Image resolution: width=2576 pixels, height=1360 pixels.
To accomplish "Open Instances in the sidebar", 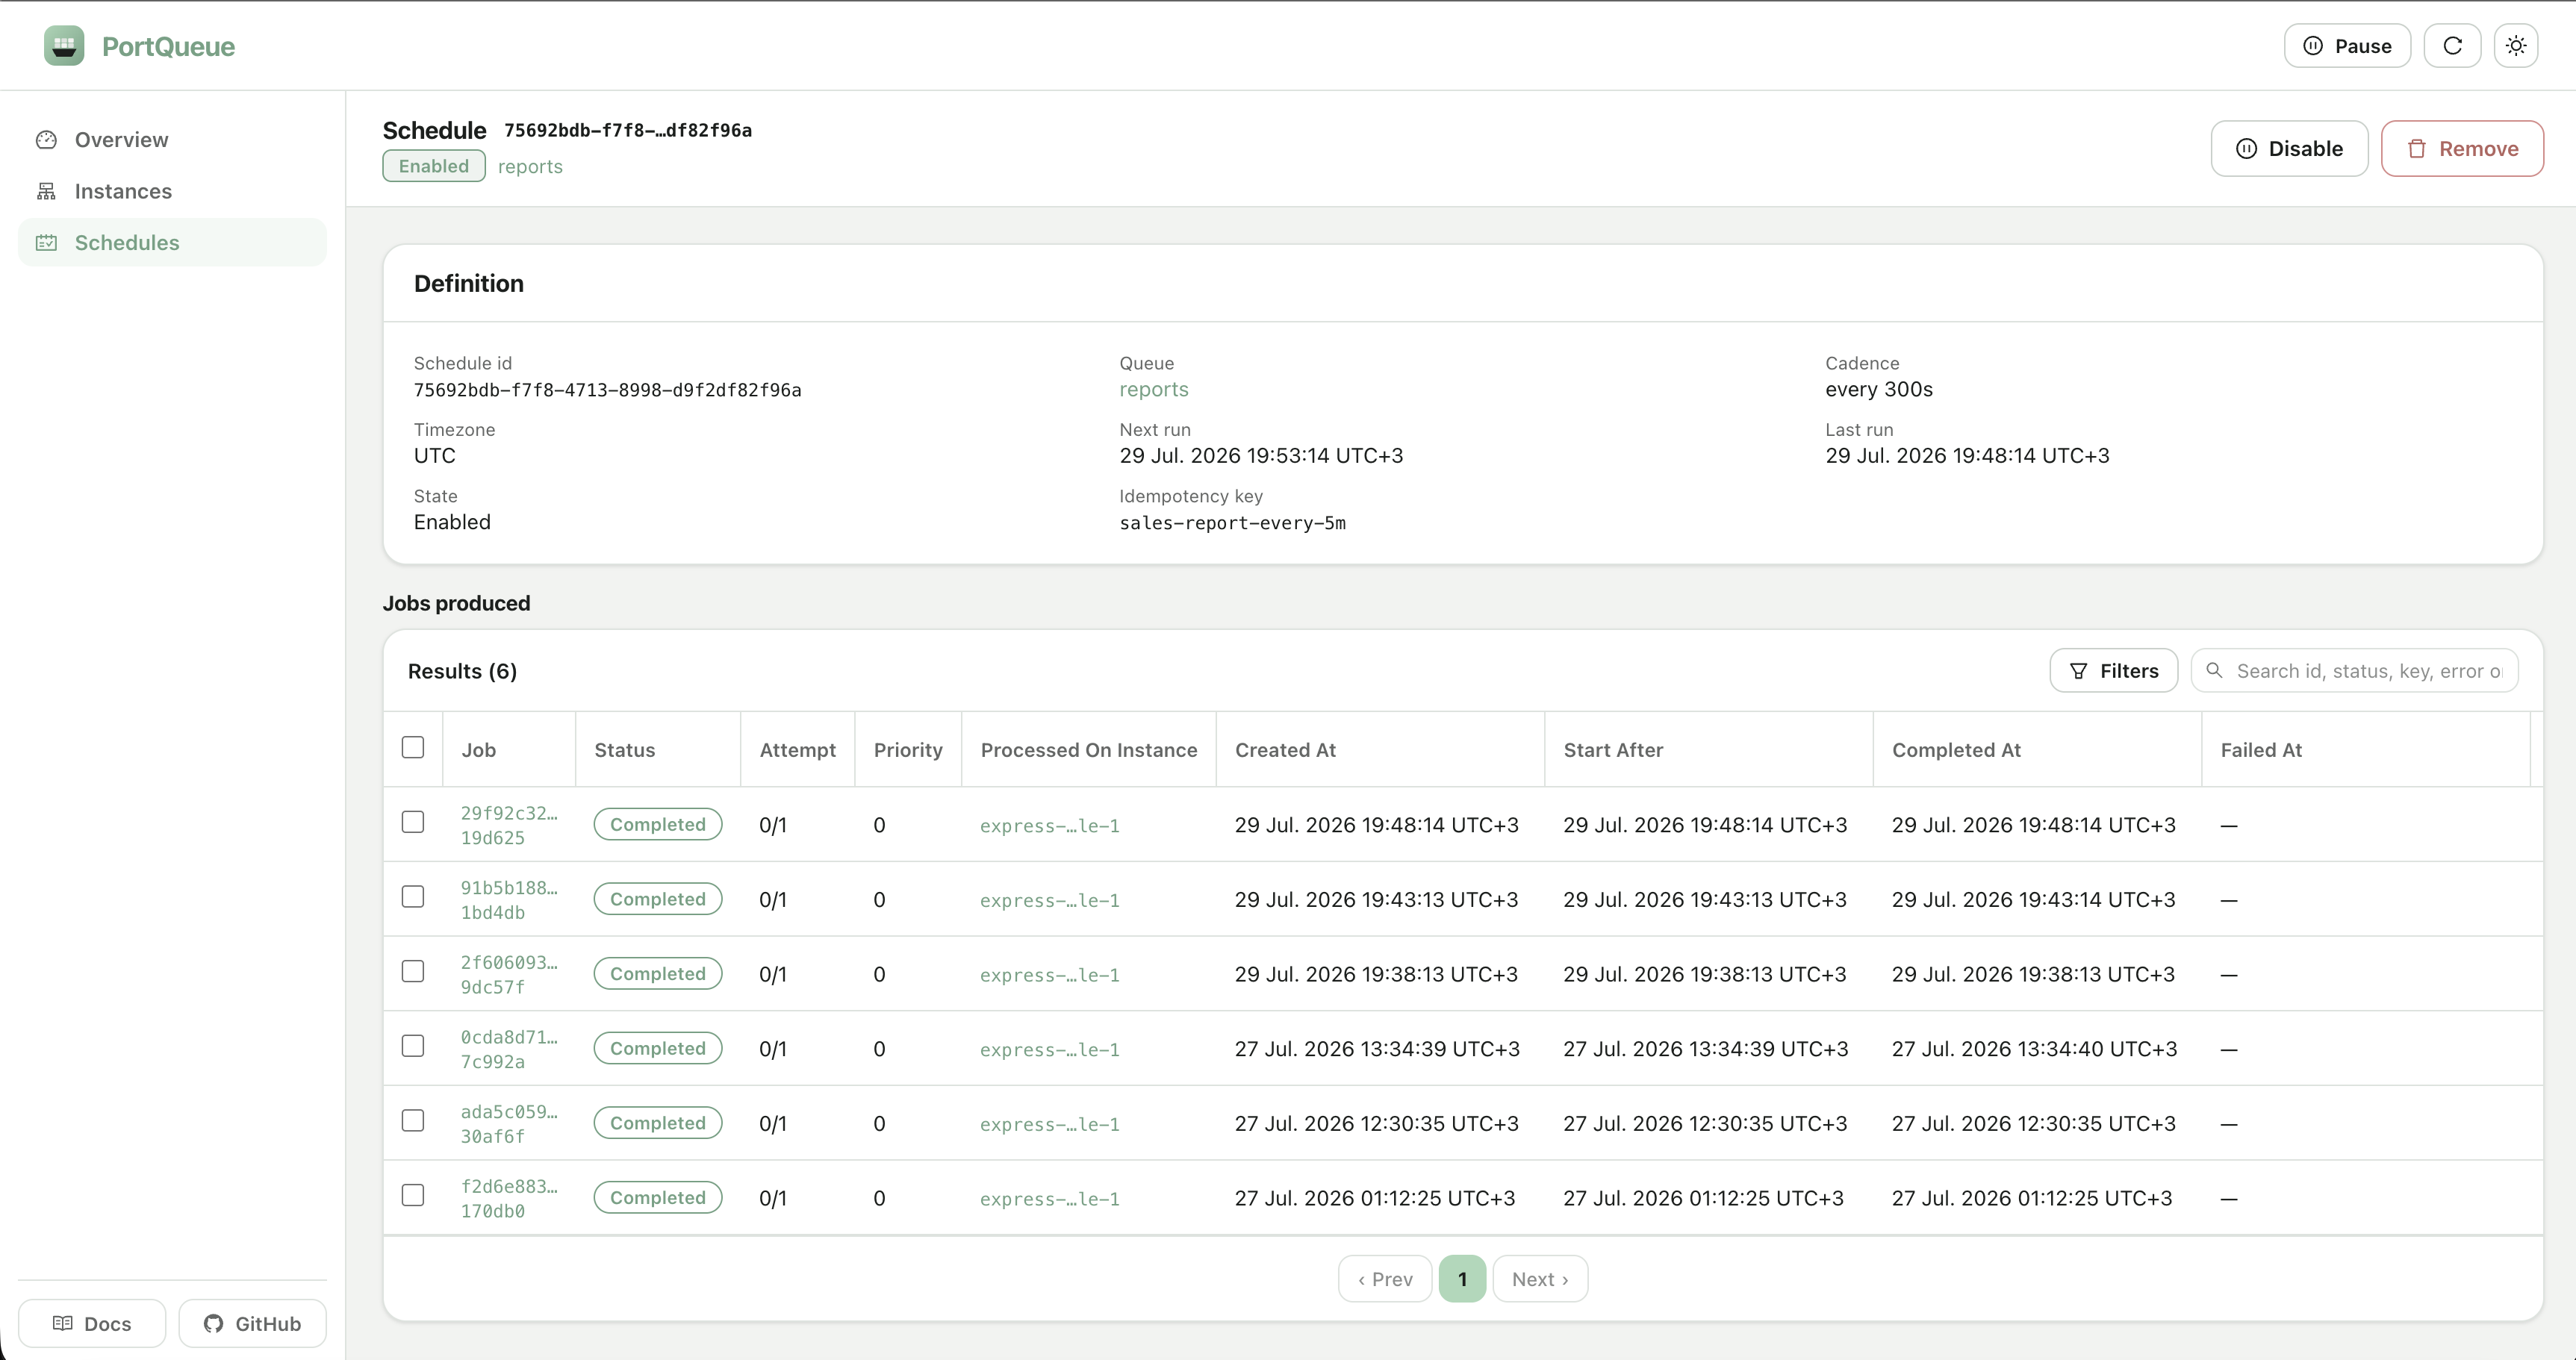I will pos(172,191).
